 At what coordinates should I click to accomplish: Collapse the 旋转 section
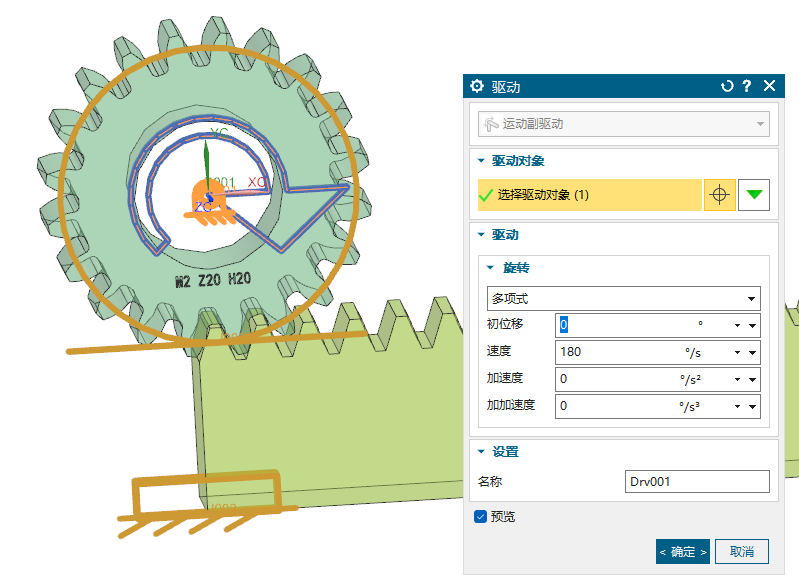pos(490,268)
